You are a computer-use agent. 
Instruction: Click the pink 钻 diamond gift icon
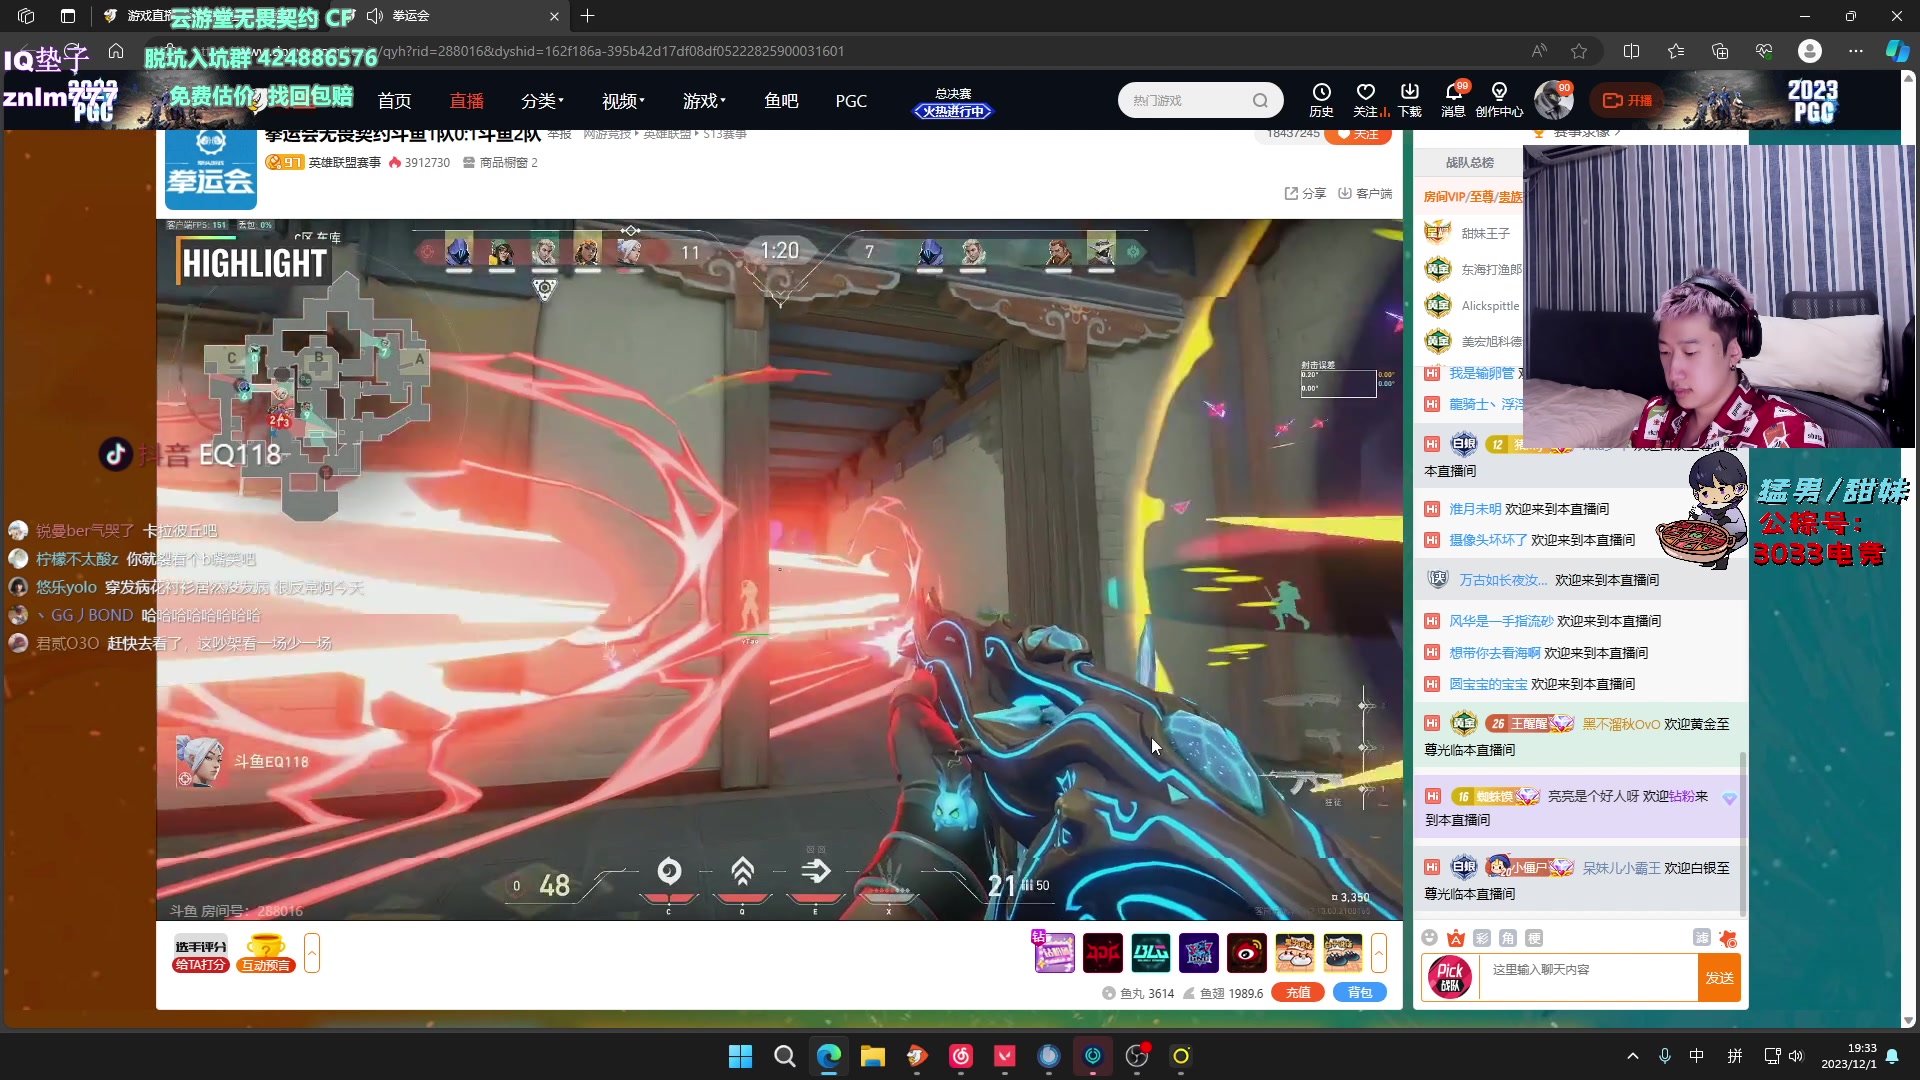click(x=1054, y=952)
